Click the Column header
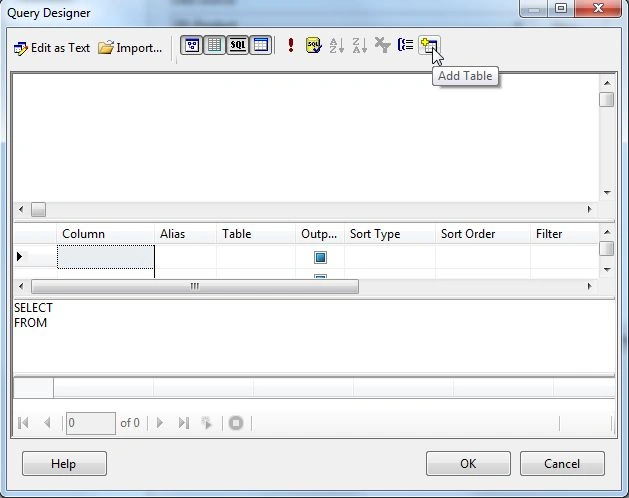 [x=106, y=234]
